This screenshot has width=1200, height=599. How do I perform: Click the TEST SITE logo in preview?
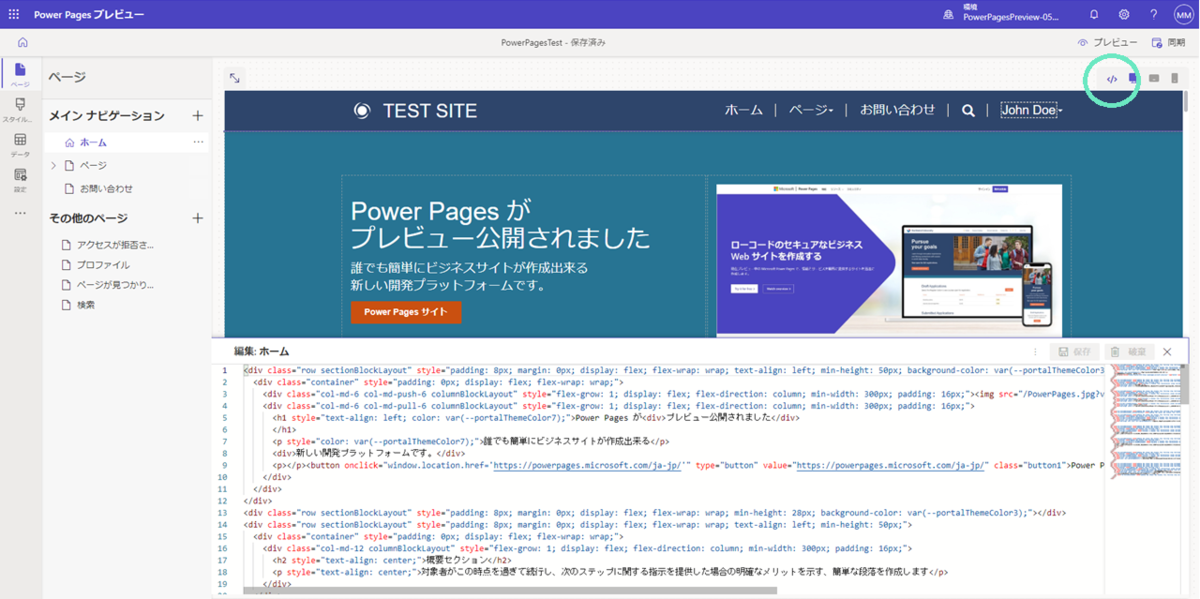(x=415, y=111)
